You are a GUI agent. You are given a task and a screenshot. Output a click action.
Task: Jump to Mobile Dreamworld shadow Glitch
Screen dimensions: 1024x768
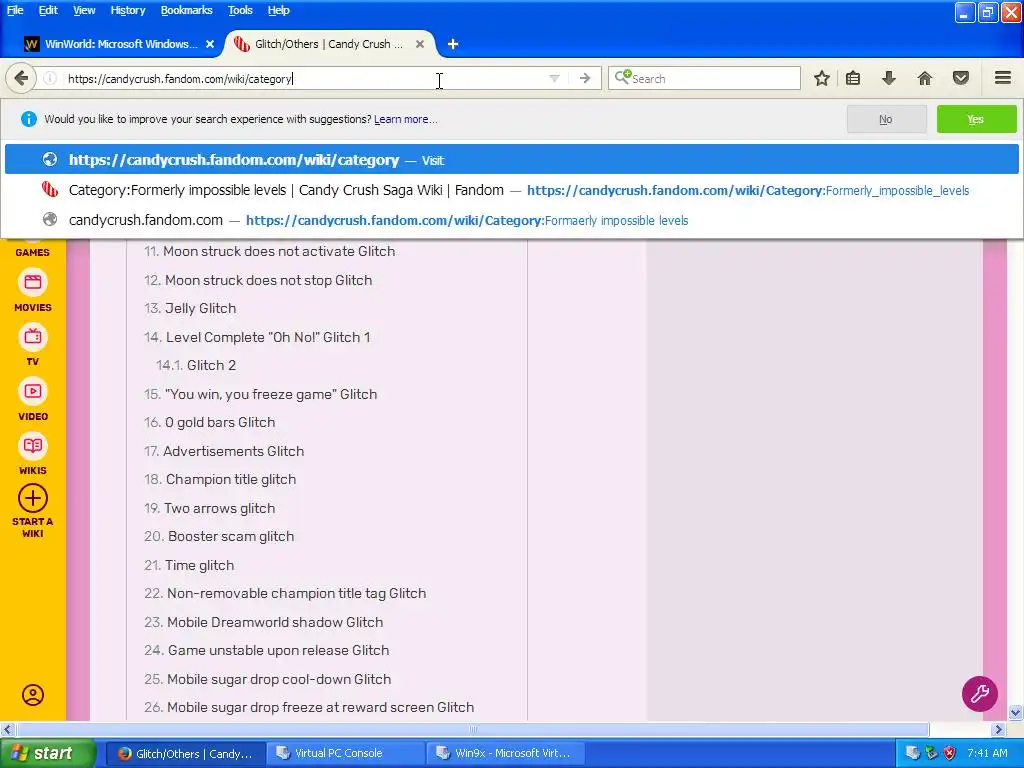click(x=263, y=622)
